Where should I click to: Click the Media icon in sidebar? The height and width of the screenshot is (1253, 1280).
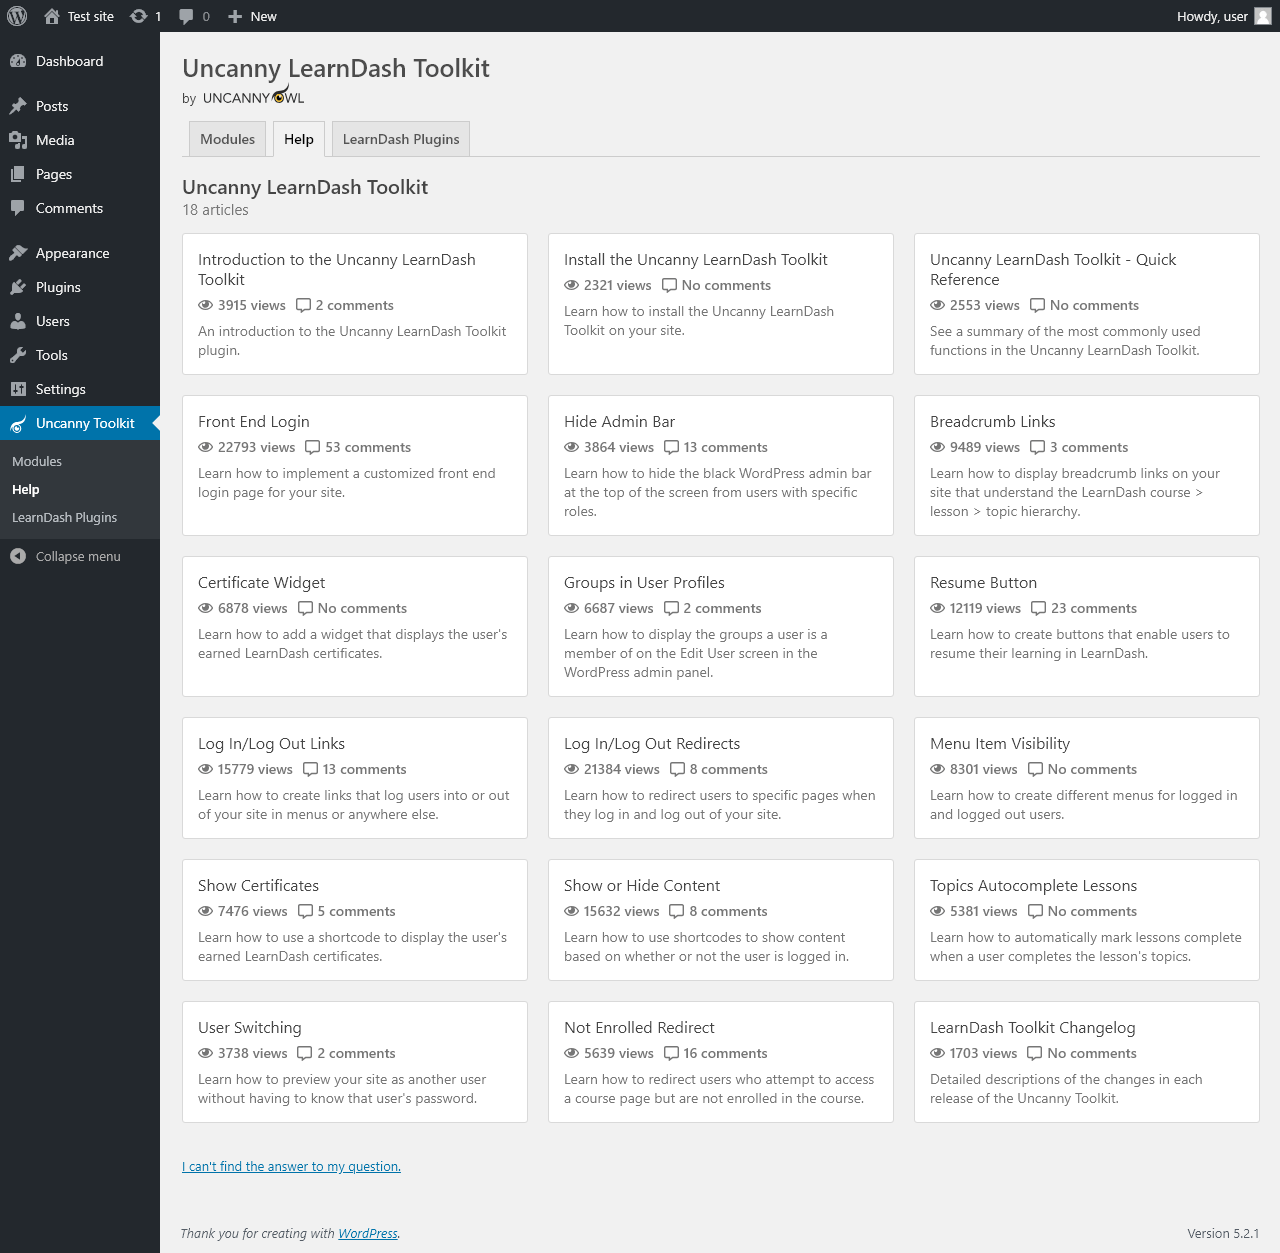[x=18, y=140]
